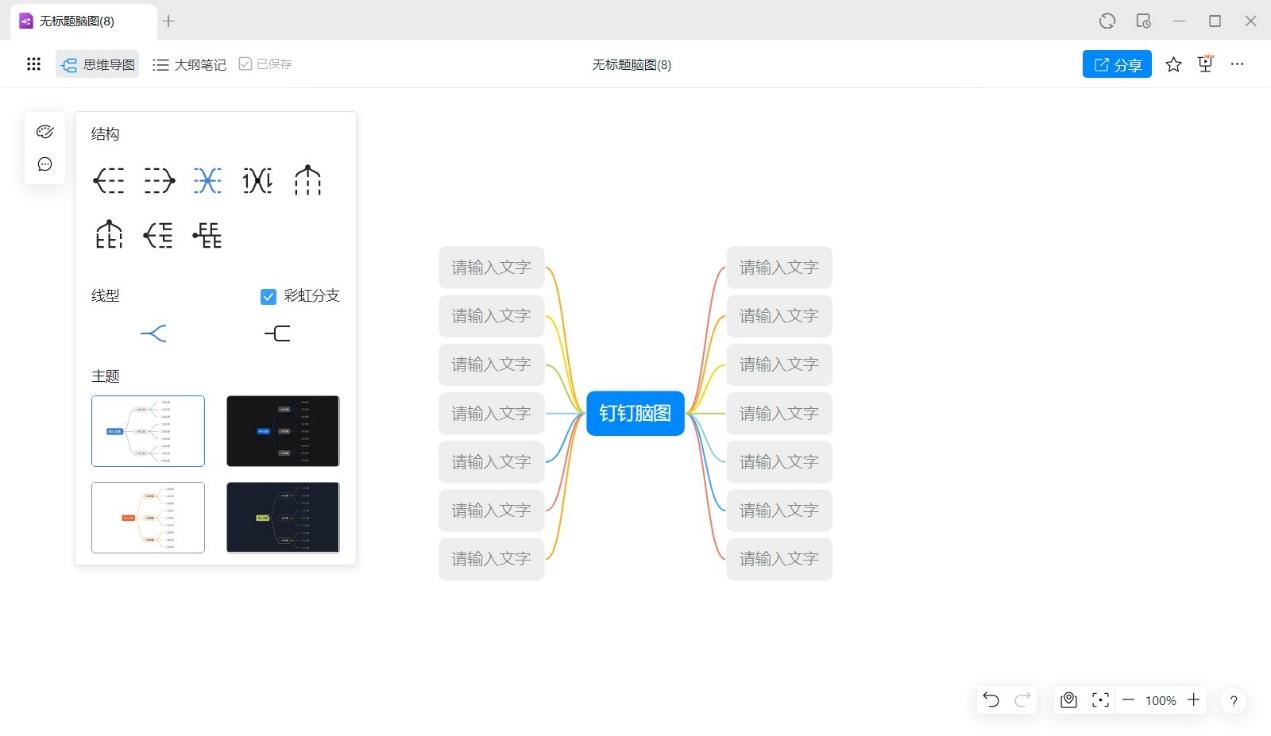The width and height of the screenshot is (1271, 736).
Task: Click the zoom in plus button
Action: click(x=1193, y=700)
